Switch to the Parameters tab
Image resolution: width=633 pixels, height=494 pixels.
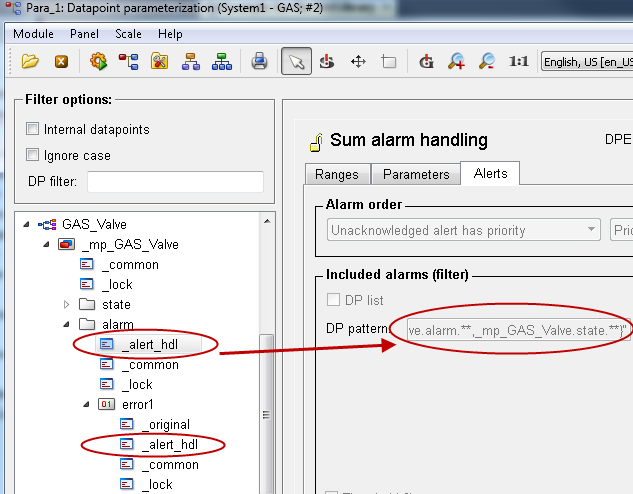click(x=416, y=174)
